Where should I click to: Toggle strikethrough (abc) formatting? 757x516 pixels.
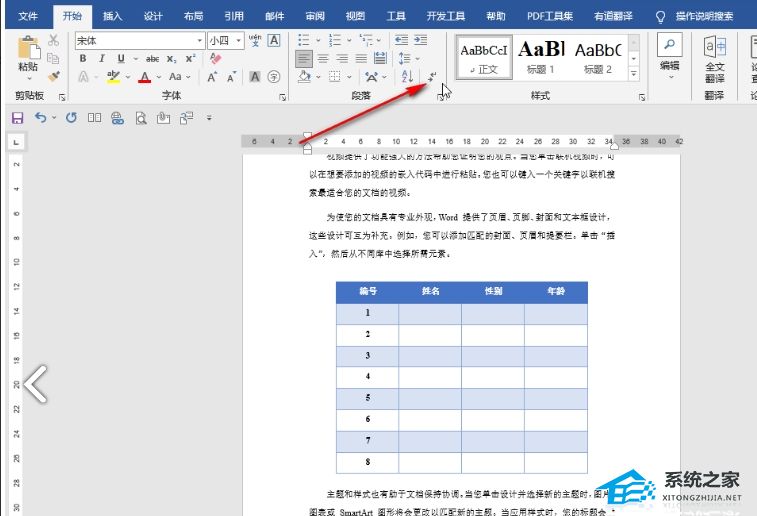pos(153,59)
